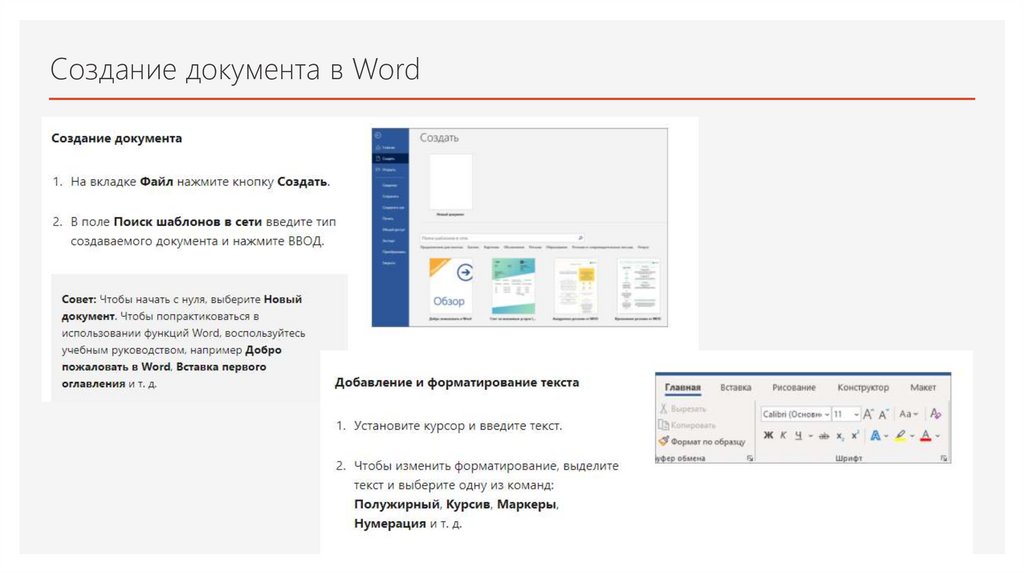The width and height of the screenshot is (1024, 574).
Task: Switch to the Главная ribbon tab
Action: 682,387
